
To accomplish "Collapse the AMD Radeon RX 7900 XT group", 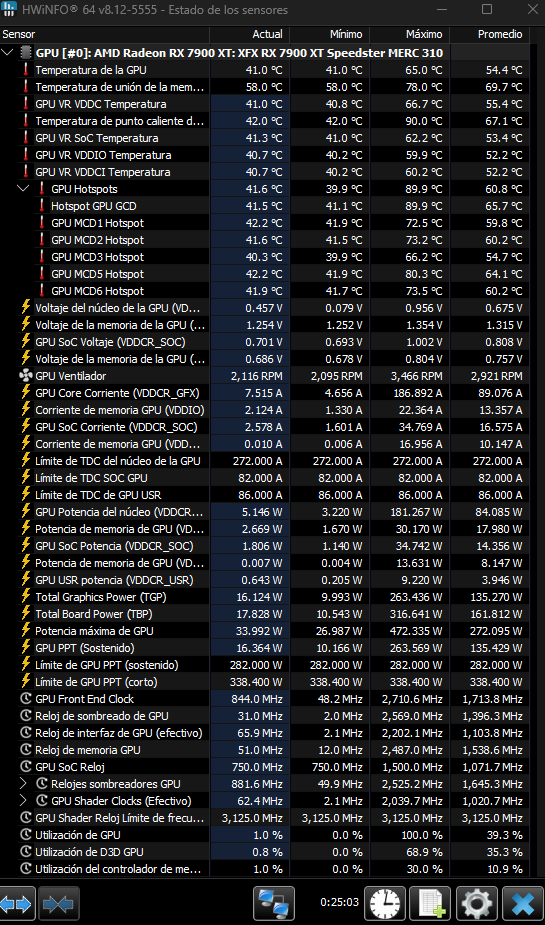I will tap(8, 53).
